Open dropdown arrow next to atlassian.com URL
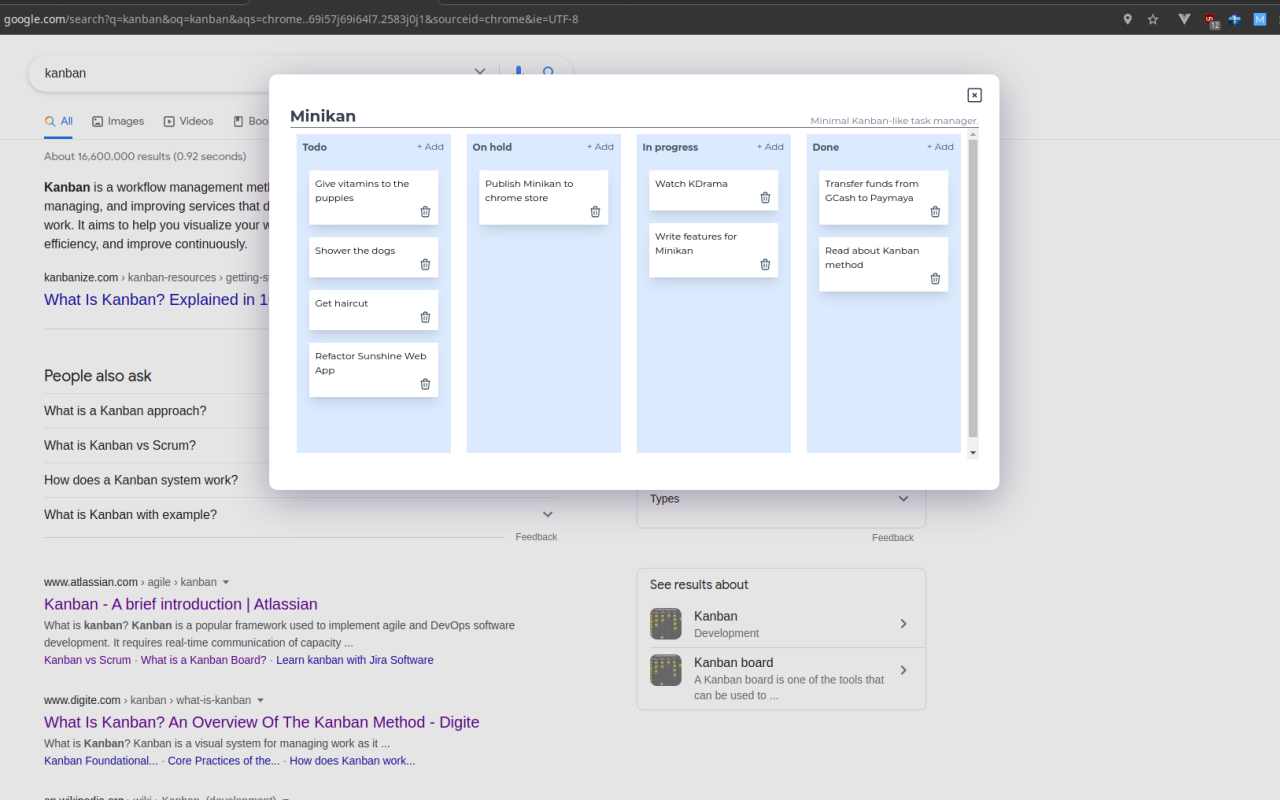The height and width of the screenshot is (800, 1280). tap(226, 582)
